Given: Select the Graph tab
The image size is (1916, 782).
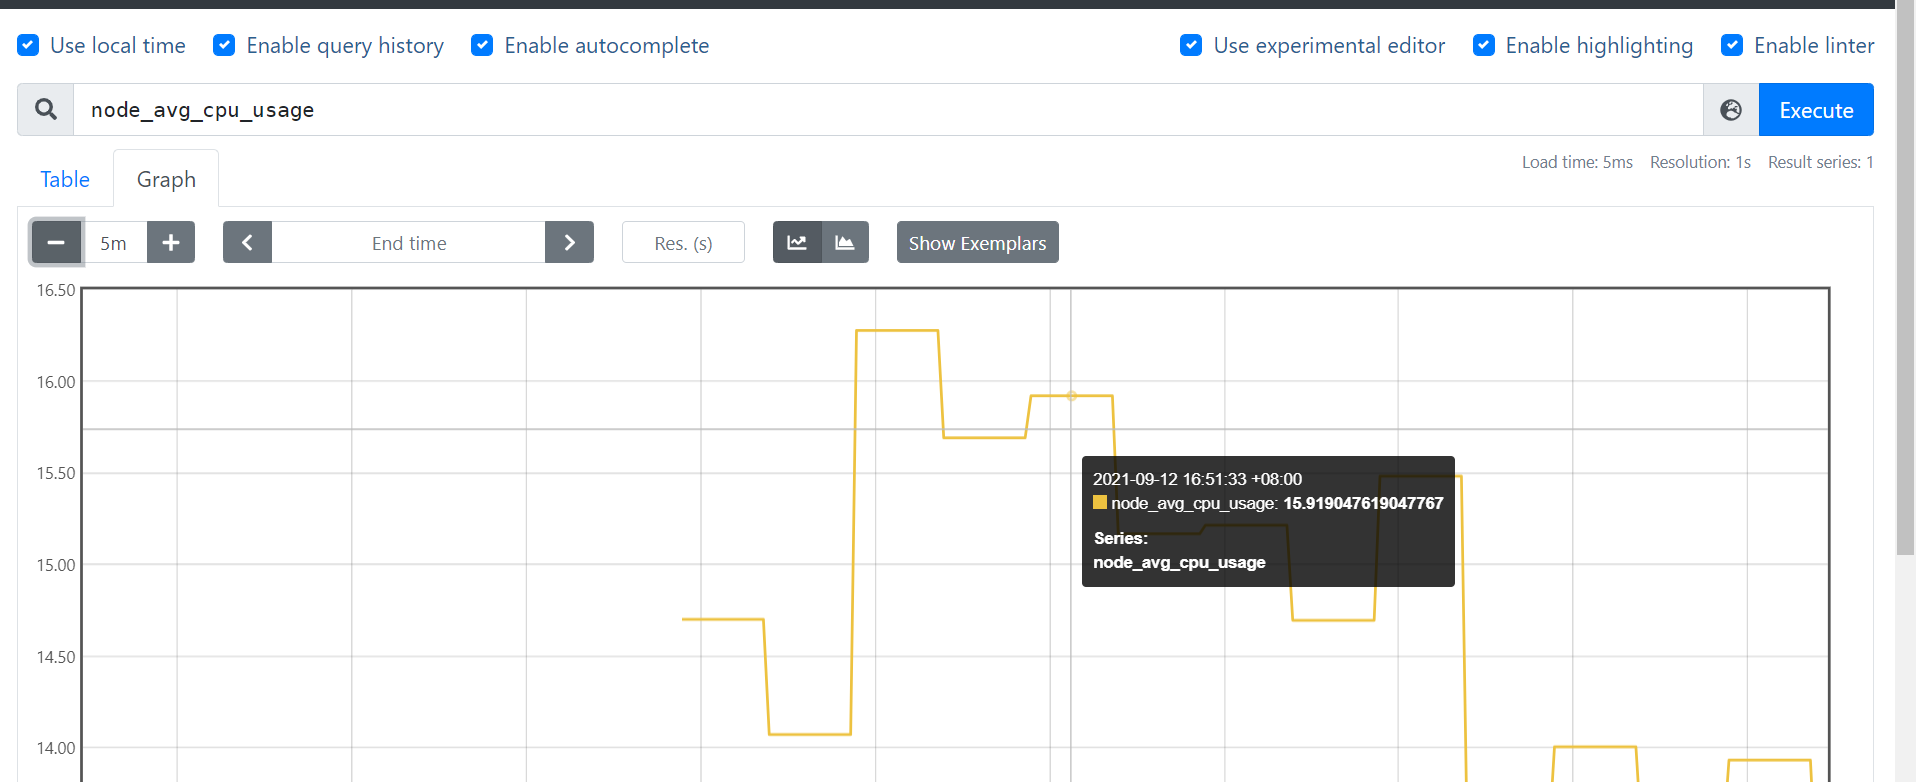Looking at the screenshot, I should coord(166,179).
